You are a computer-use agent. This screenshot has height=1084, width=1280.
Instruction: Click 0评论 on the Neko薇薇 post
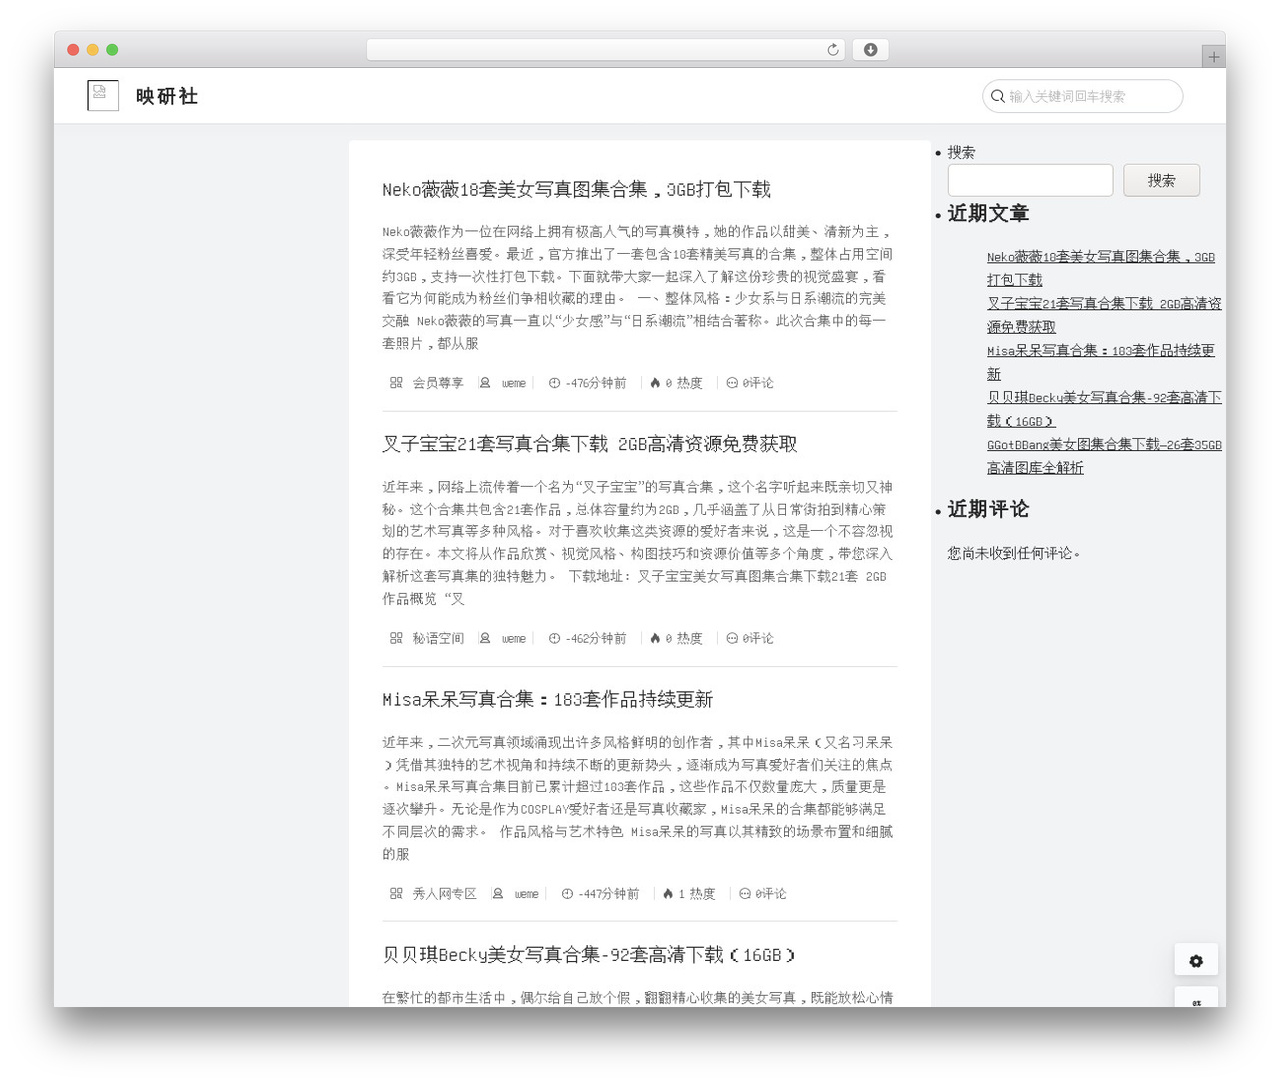tap(758, 383)
